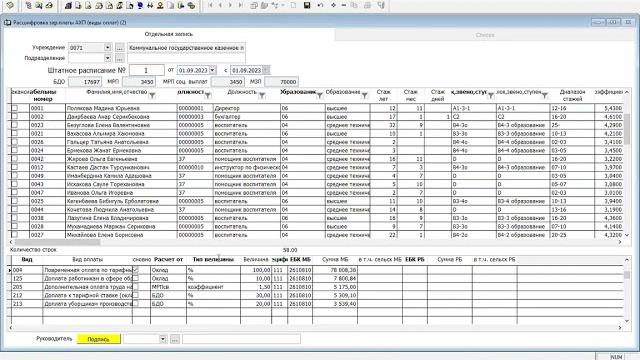
Task: Switch to the Список tab
Action: coord(485,35)
